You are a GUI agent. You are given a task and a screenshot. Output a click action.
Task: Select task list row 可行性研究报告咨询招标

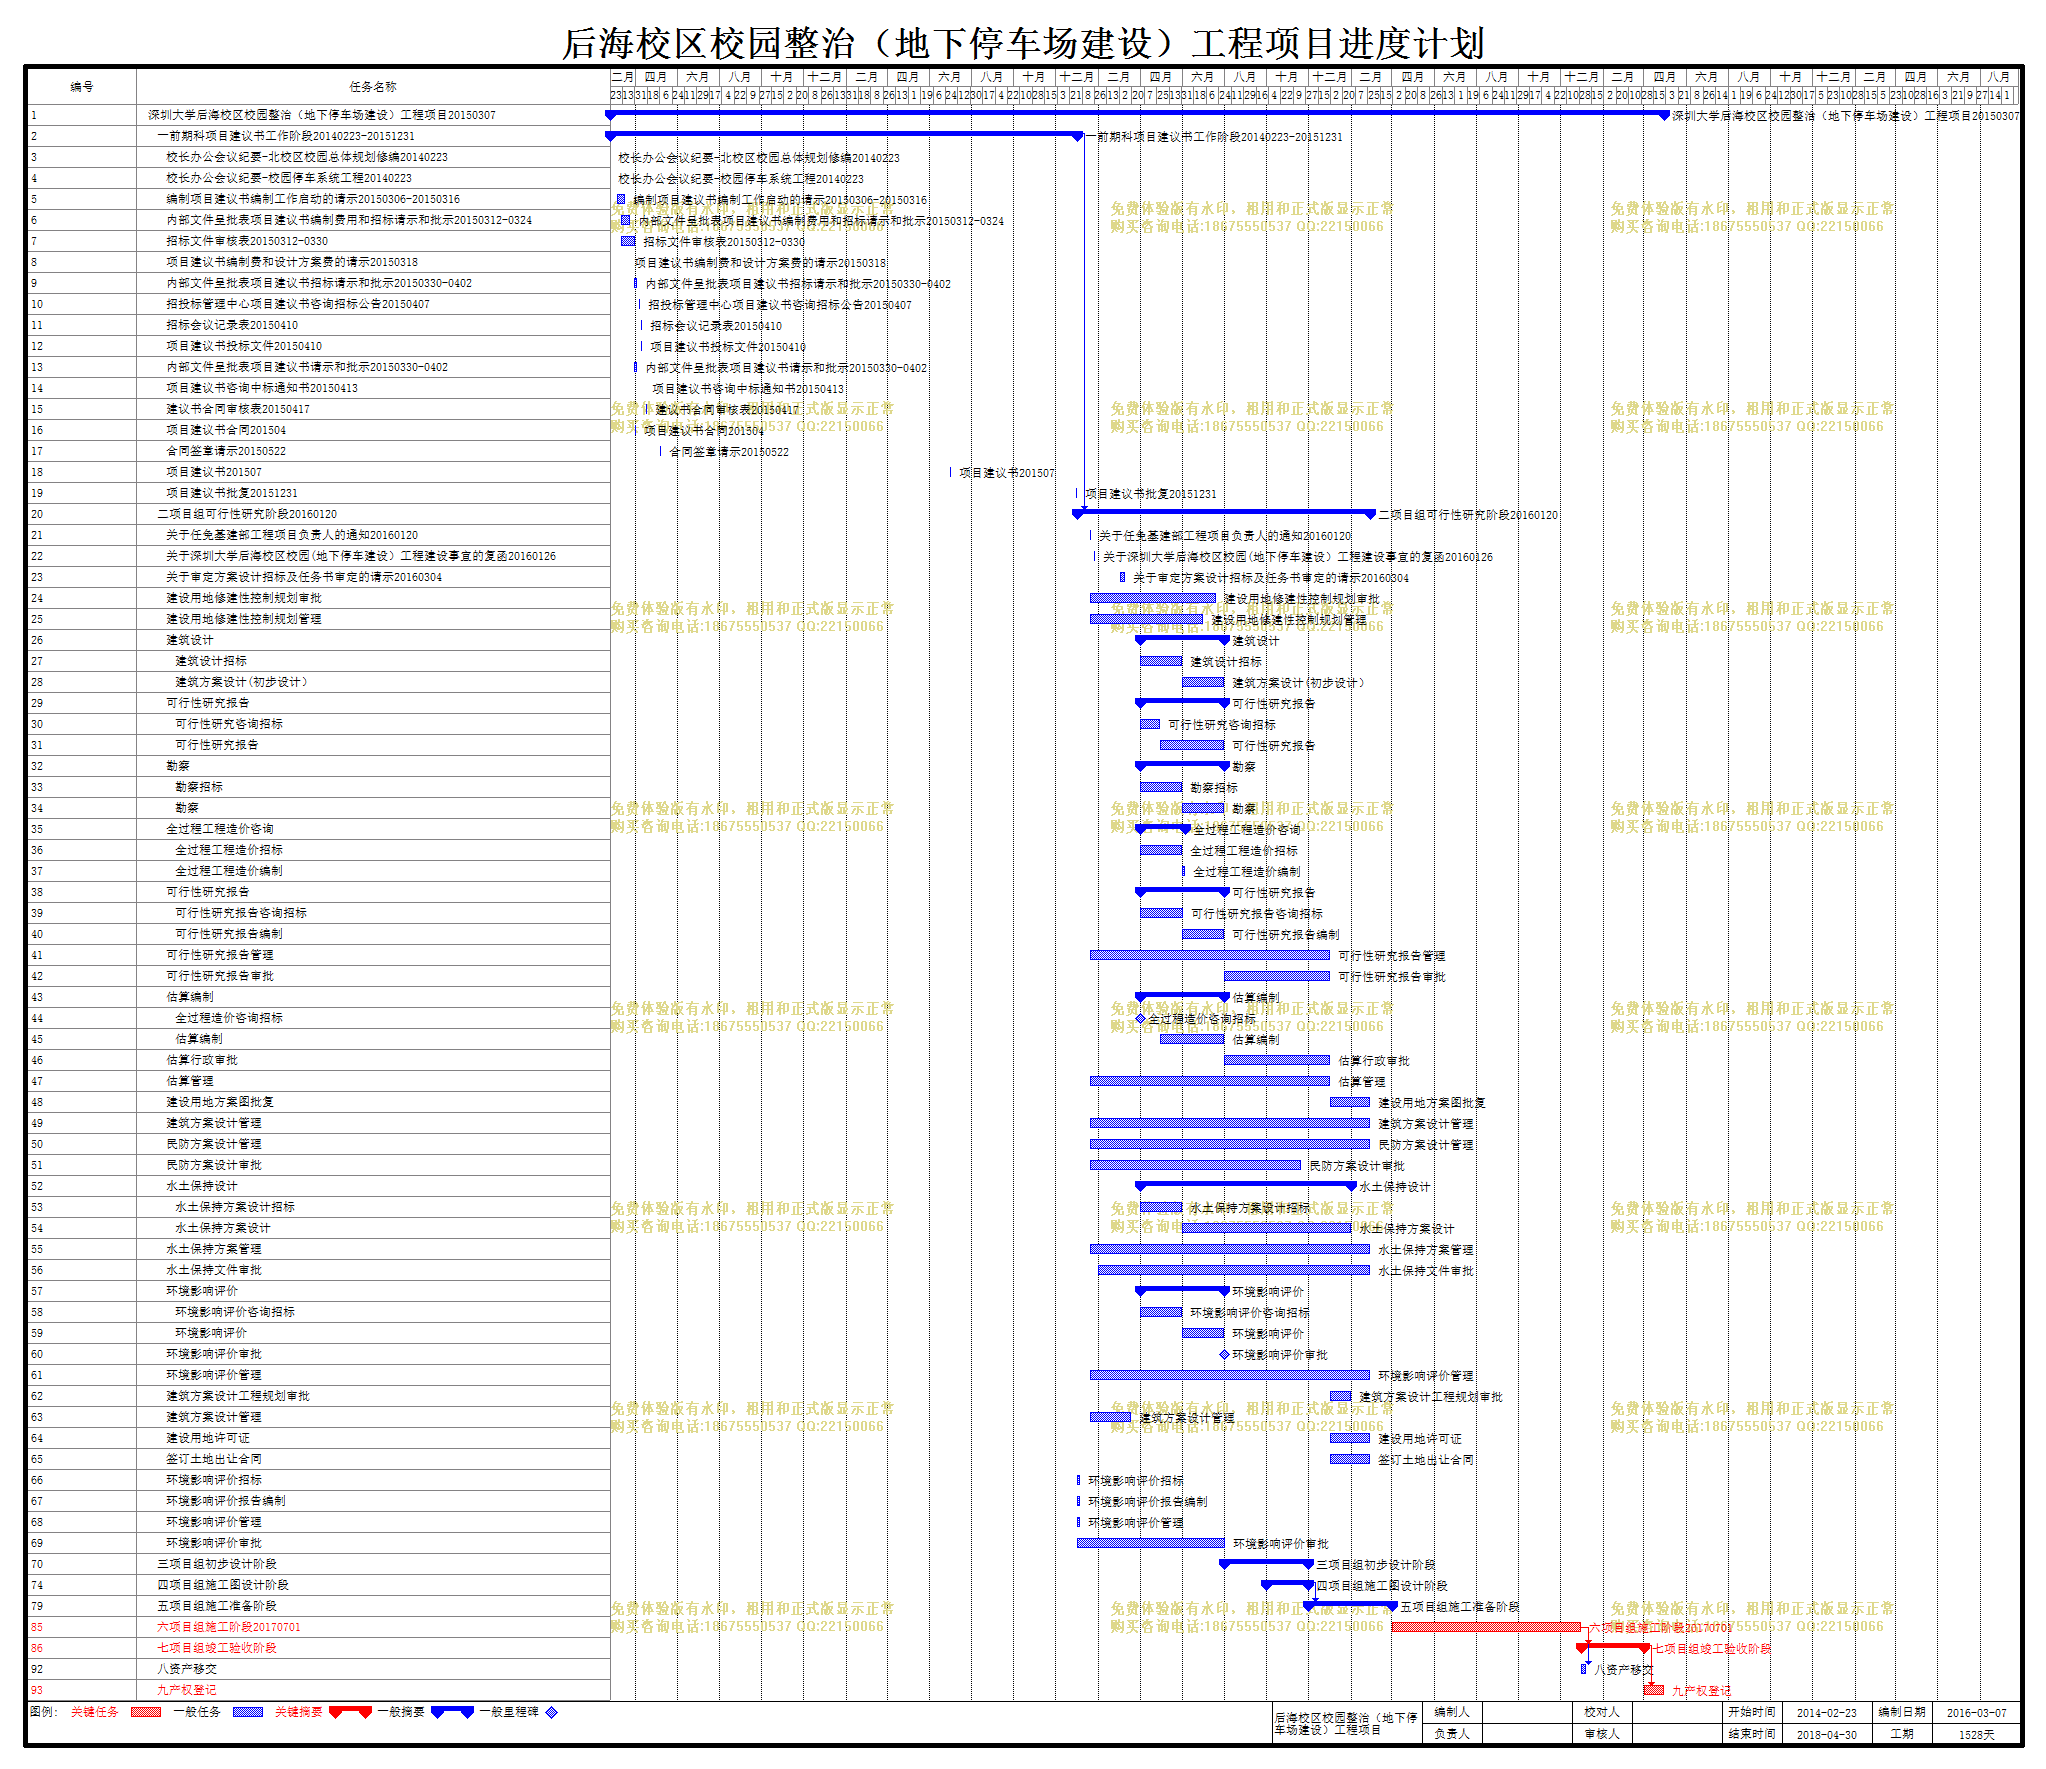(x=319, y=913)
